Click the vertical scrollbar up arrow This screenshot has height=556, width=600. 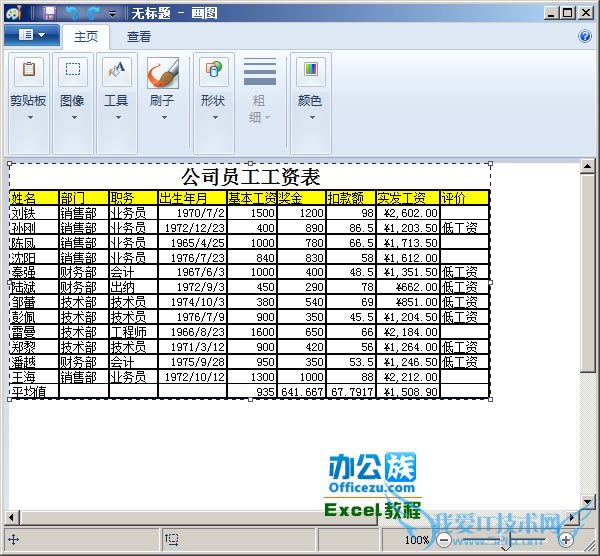(x=587, y=166)
